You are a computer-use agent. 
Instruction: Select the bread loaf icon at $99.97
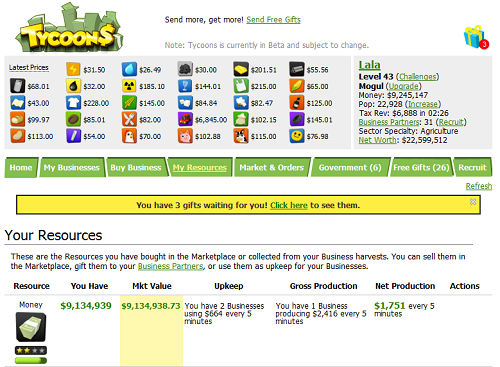pos(17,119)
